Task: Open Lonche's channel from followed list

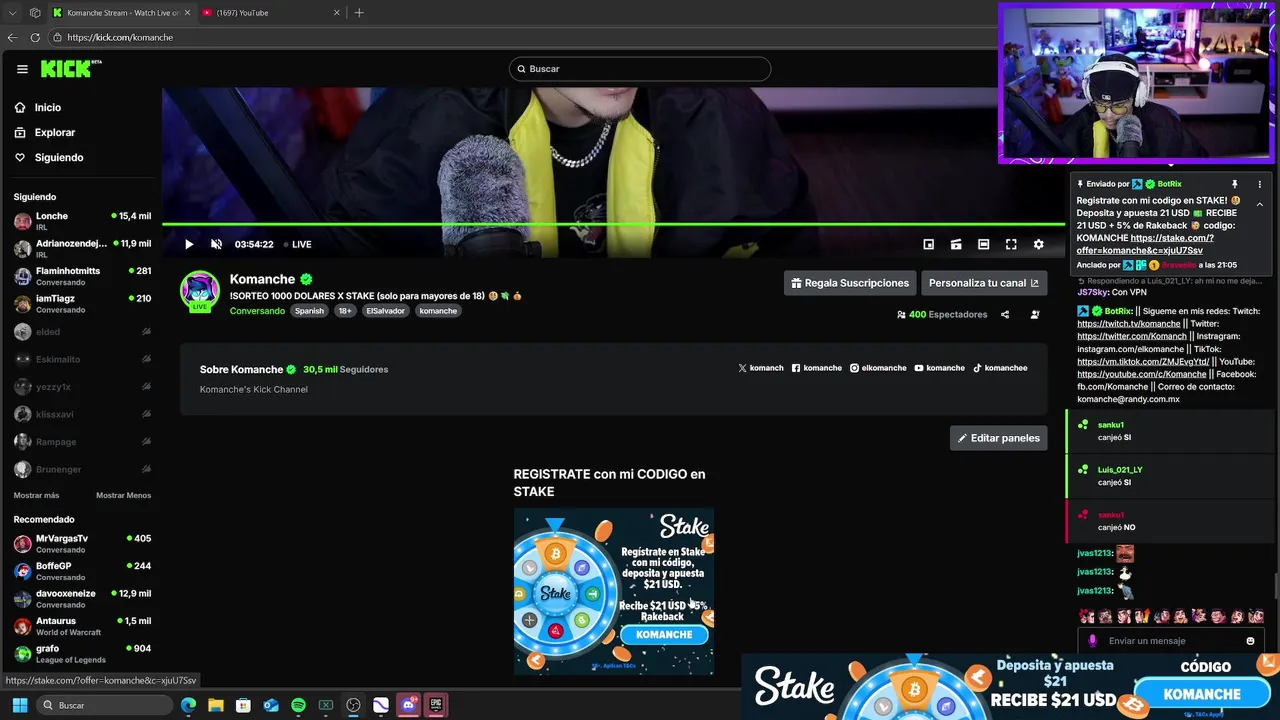Action: 82,221
